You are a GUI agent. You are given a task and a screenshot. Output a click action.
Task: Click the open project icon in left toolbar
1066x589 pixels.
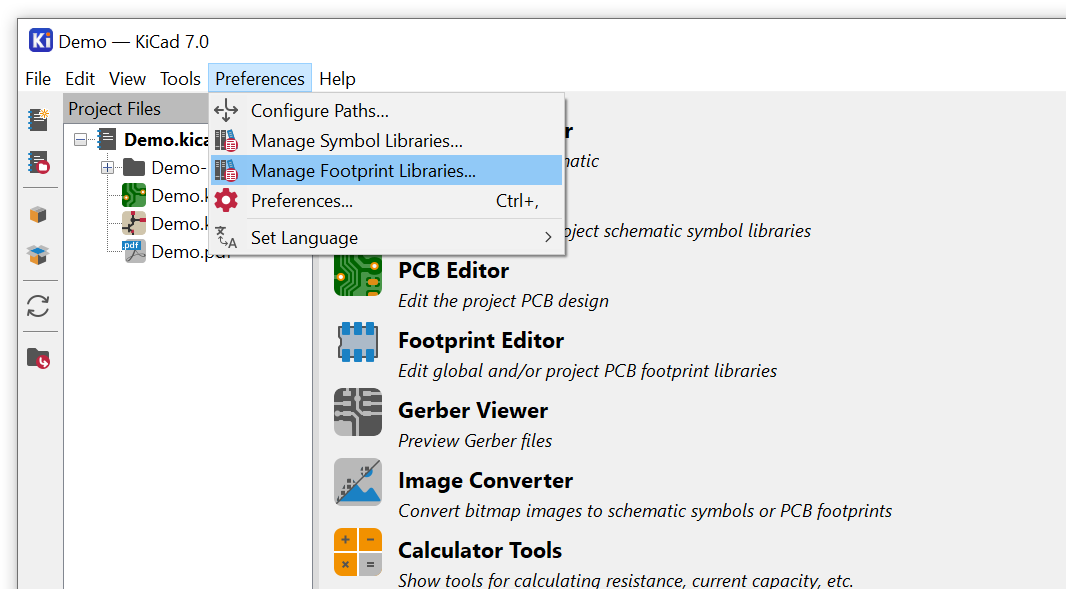tap(38, 162)
